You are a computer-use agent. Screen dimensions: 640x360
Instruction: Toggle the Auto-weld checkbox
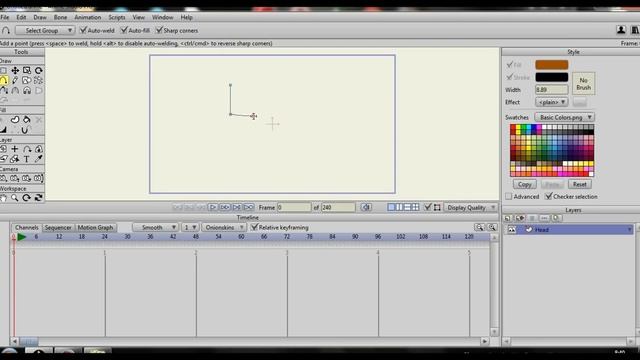point(83,30)
